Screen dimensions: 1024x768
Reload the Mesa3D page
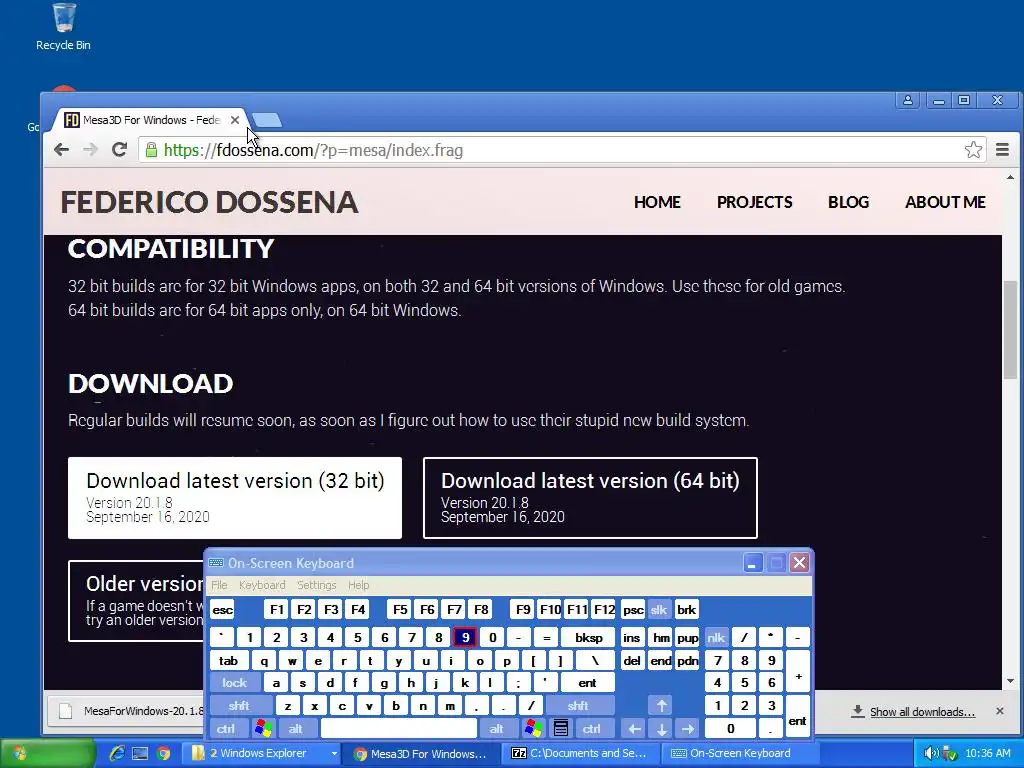click(119, 150)
